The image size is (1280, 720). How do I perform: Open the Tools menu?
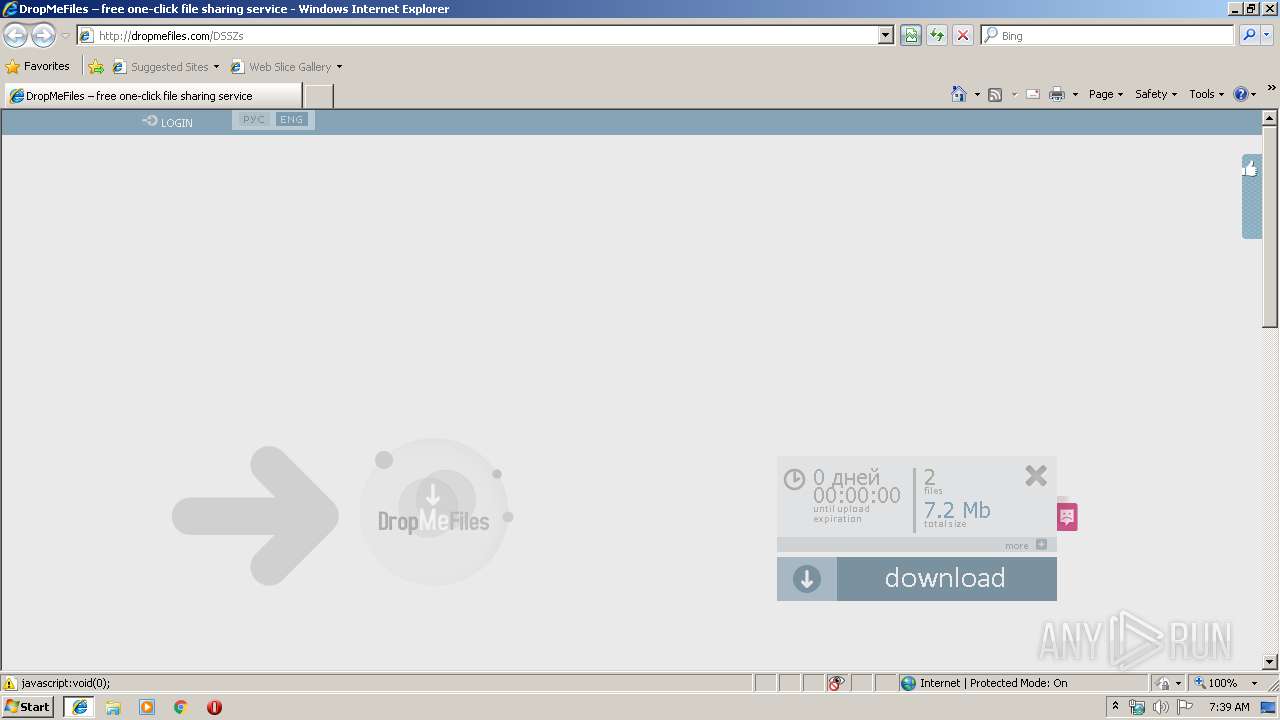coord(1207,94)
